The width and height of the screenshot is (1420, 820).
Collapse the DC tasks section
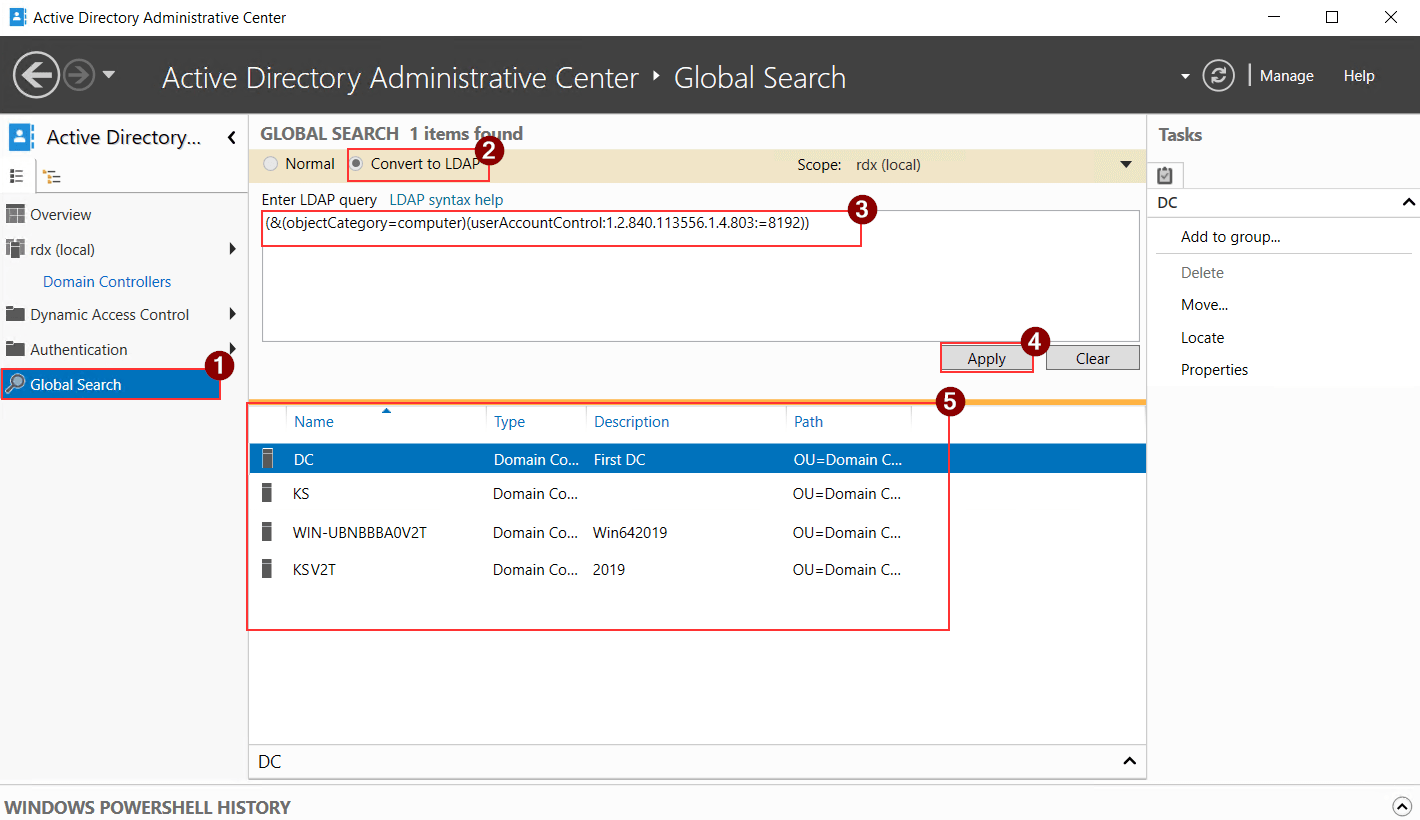tap(1409, 202)
